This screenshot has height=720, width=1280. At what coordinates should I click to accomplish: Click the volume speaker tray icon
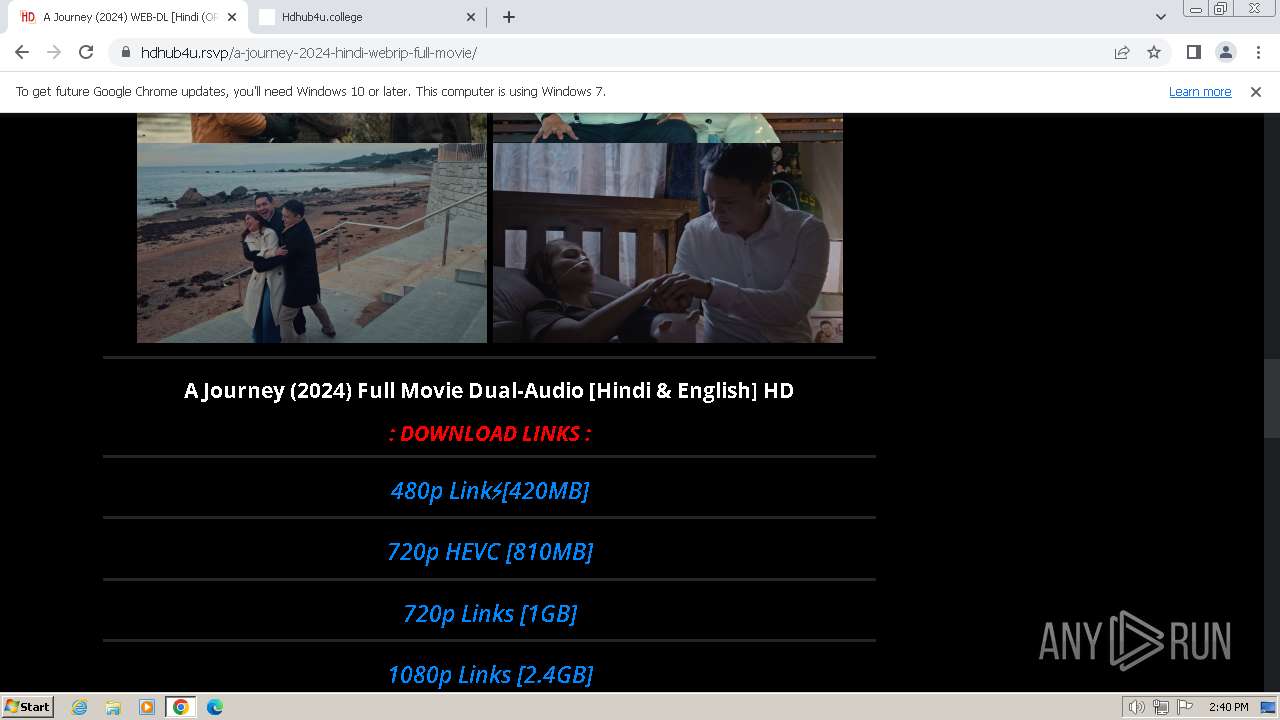tap(1137, 707)
